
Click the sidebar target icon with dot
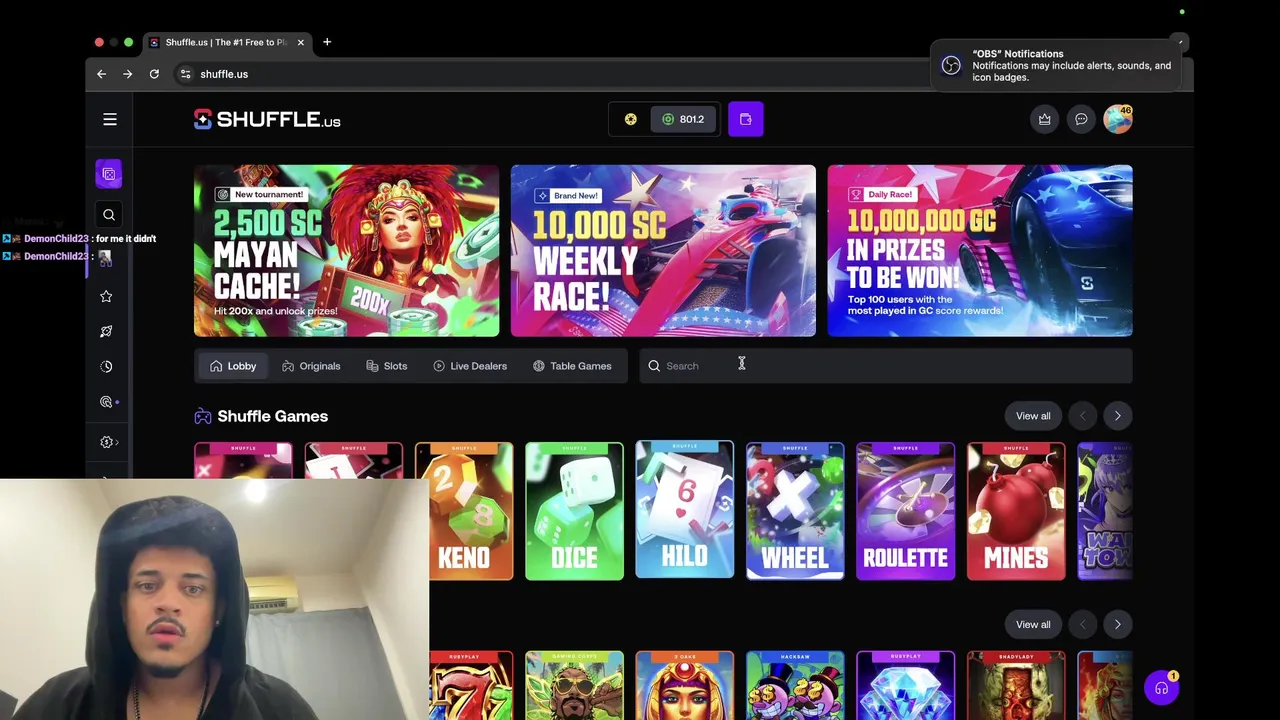(107, 402)
